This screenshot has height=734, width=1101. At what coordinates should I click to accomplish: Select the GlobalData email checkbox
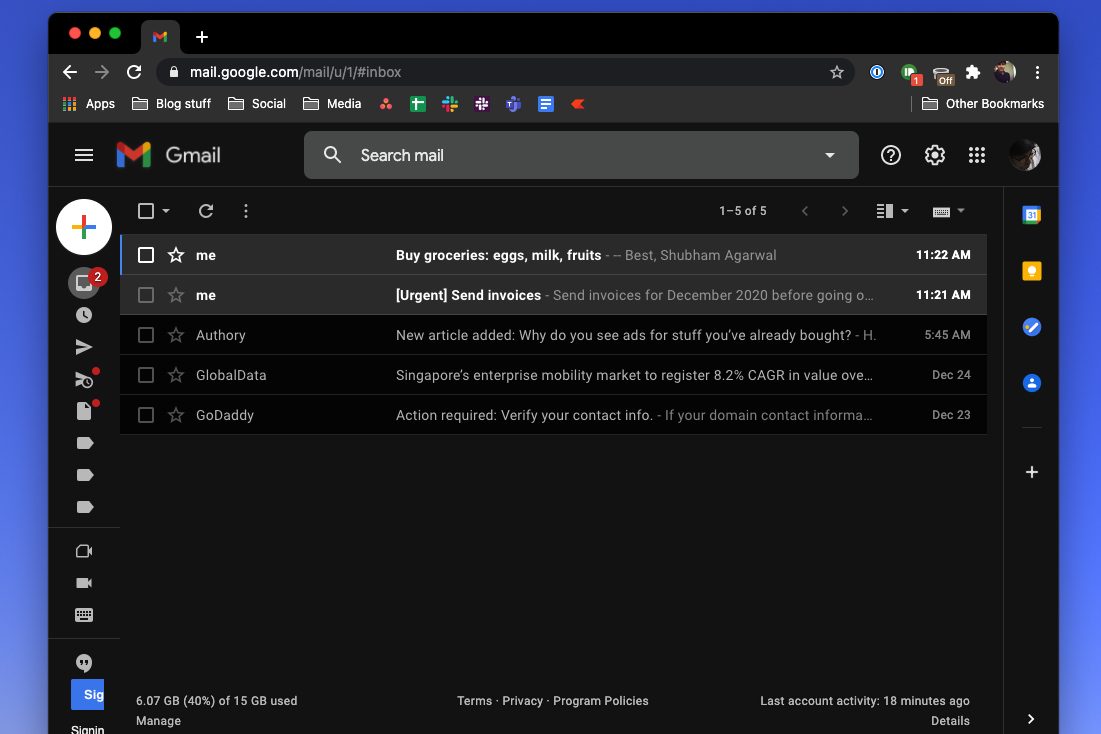145,375
